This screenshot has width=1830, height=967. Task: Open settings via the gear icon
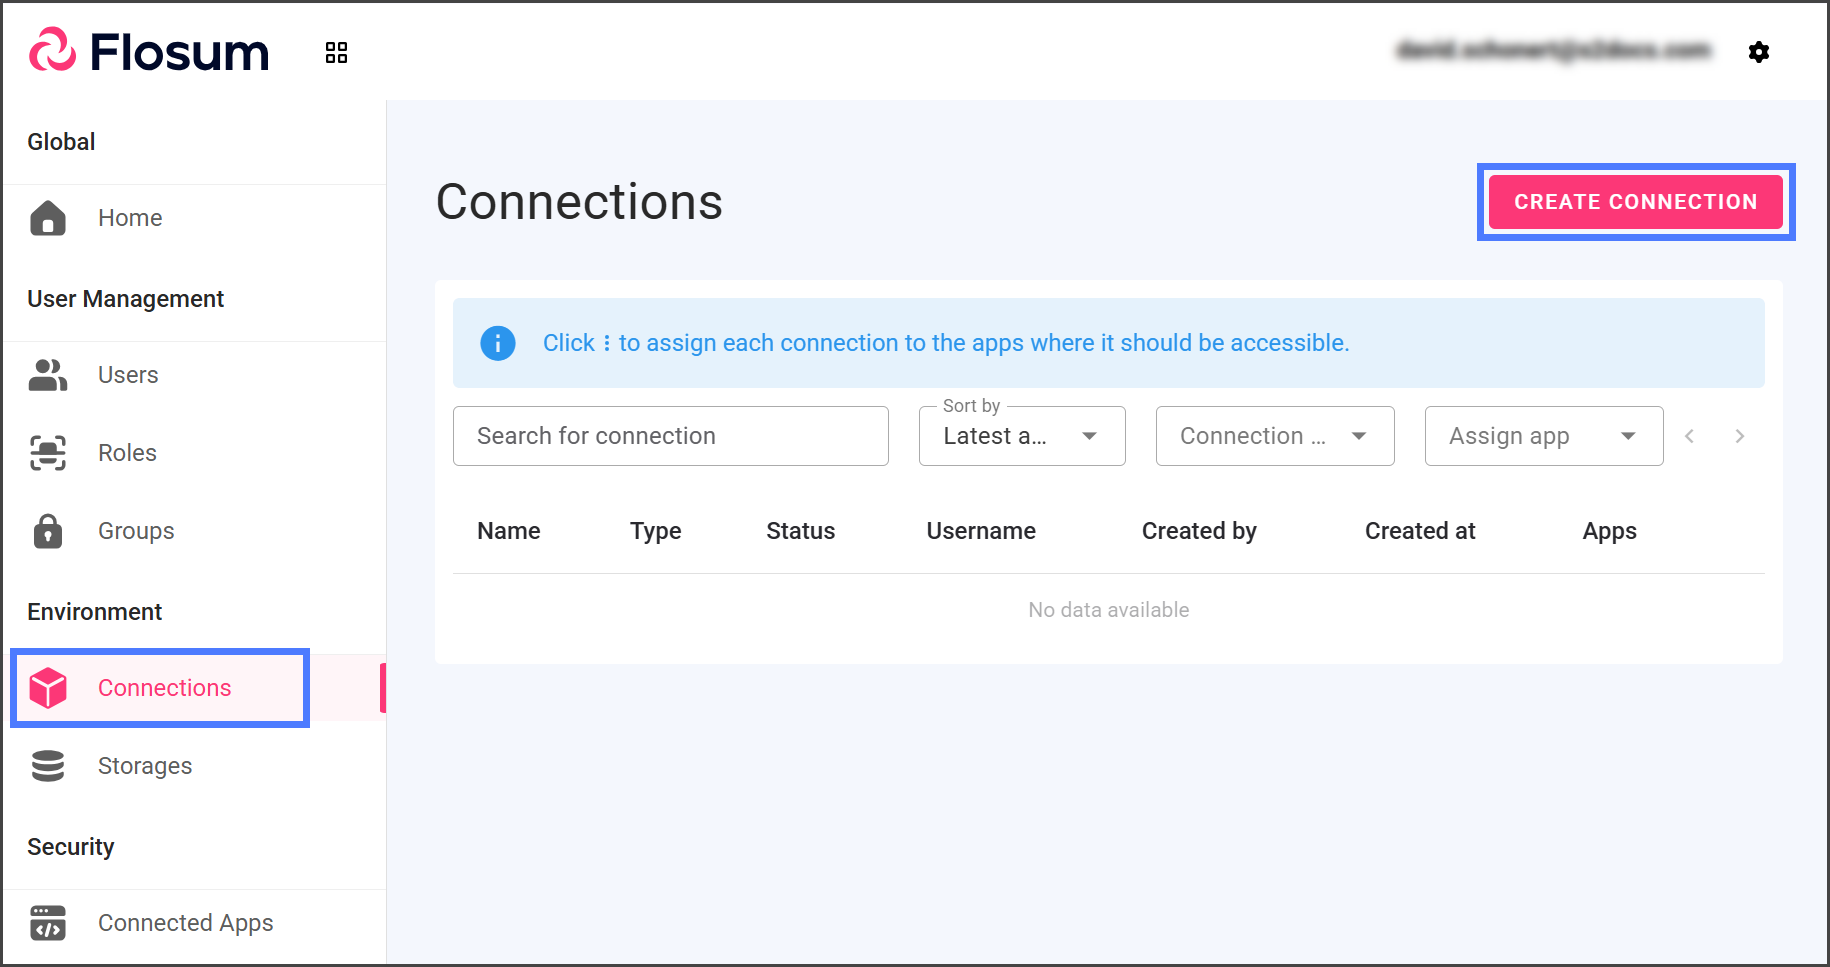pyautogui.click(x=1759, y=52)
